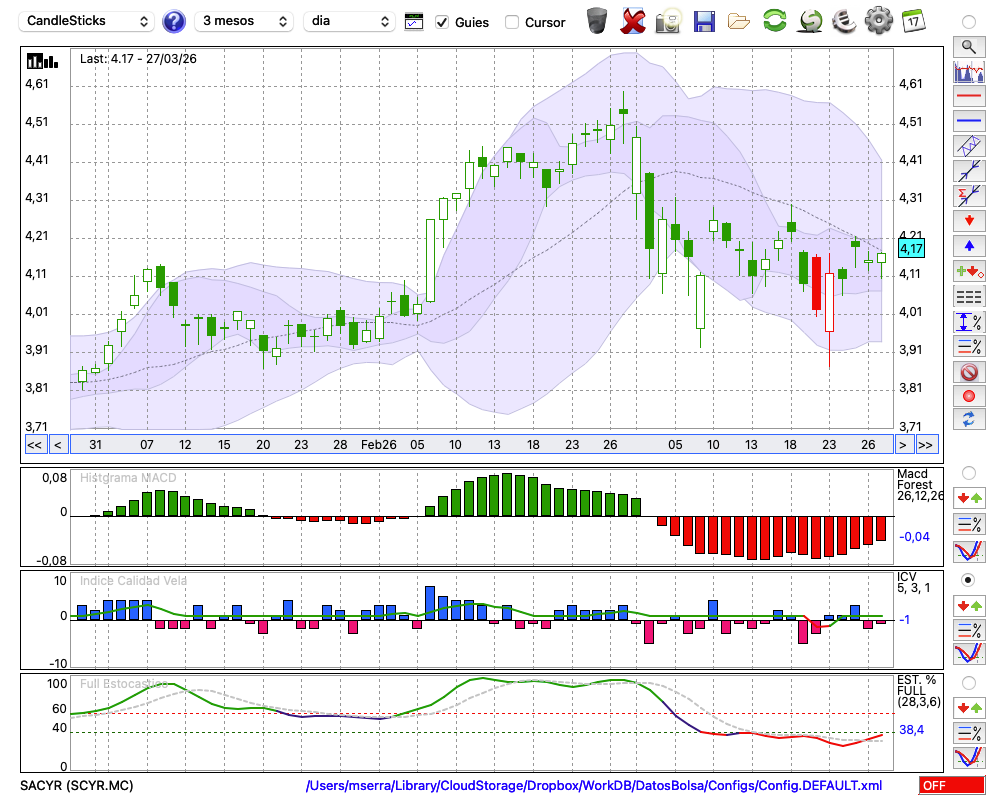Click the MACD panel lines percent icon
This screenshot has width=1000, height=800.
click(x=969, y=524)
